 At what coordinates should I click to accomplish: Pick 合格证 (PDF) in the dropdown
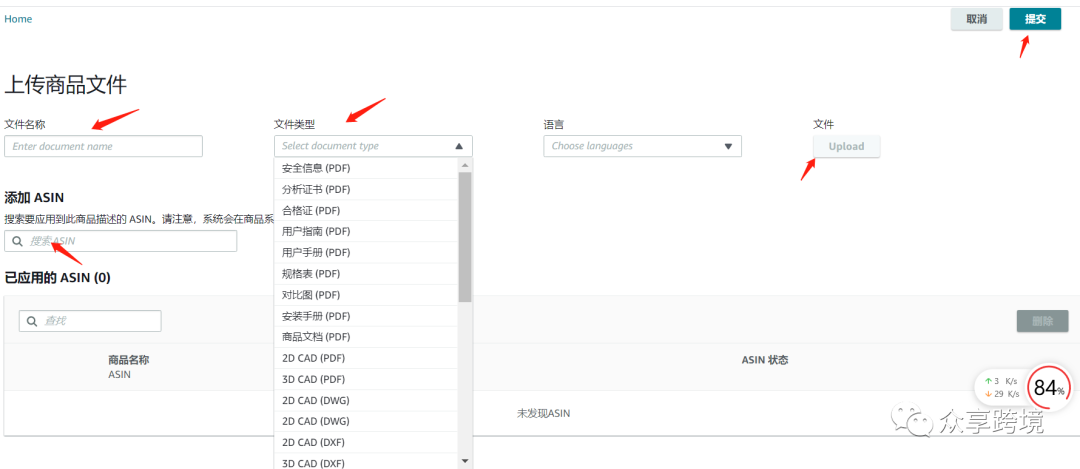pyautogui.click(x=366, y=210)
